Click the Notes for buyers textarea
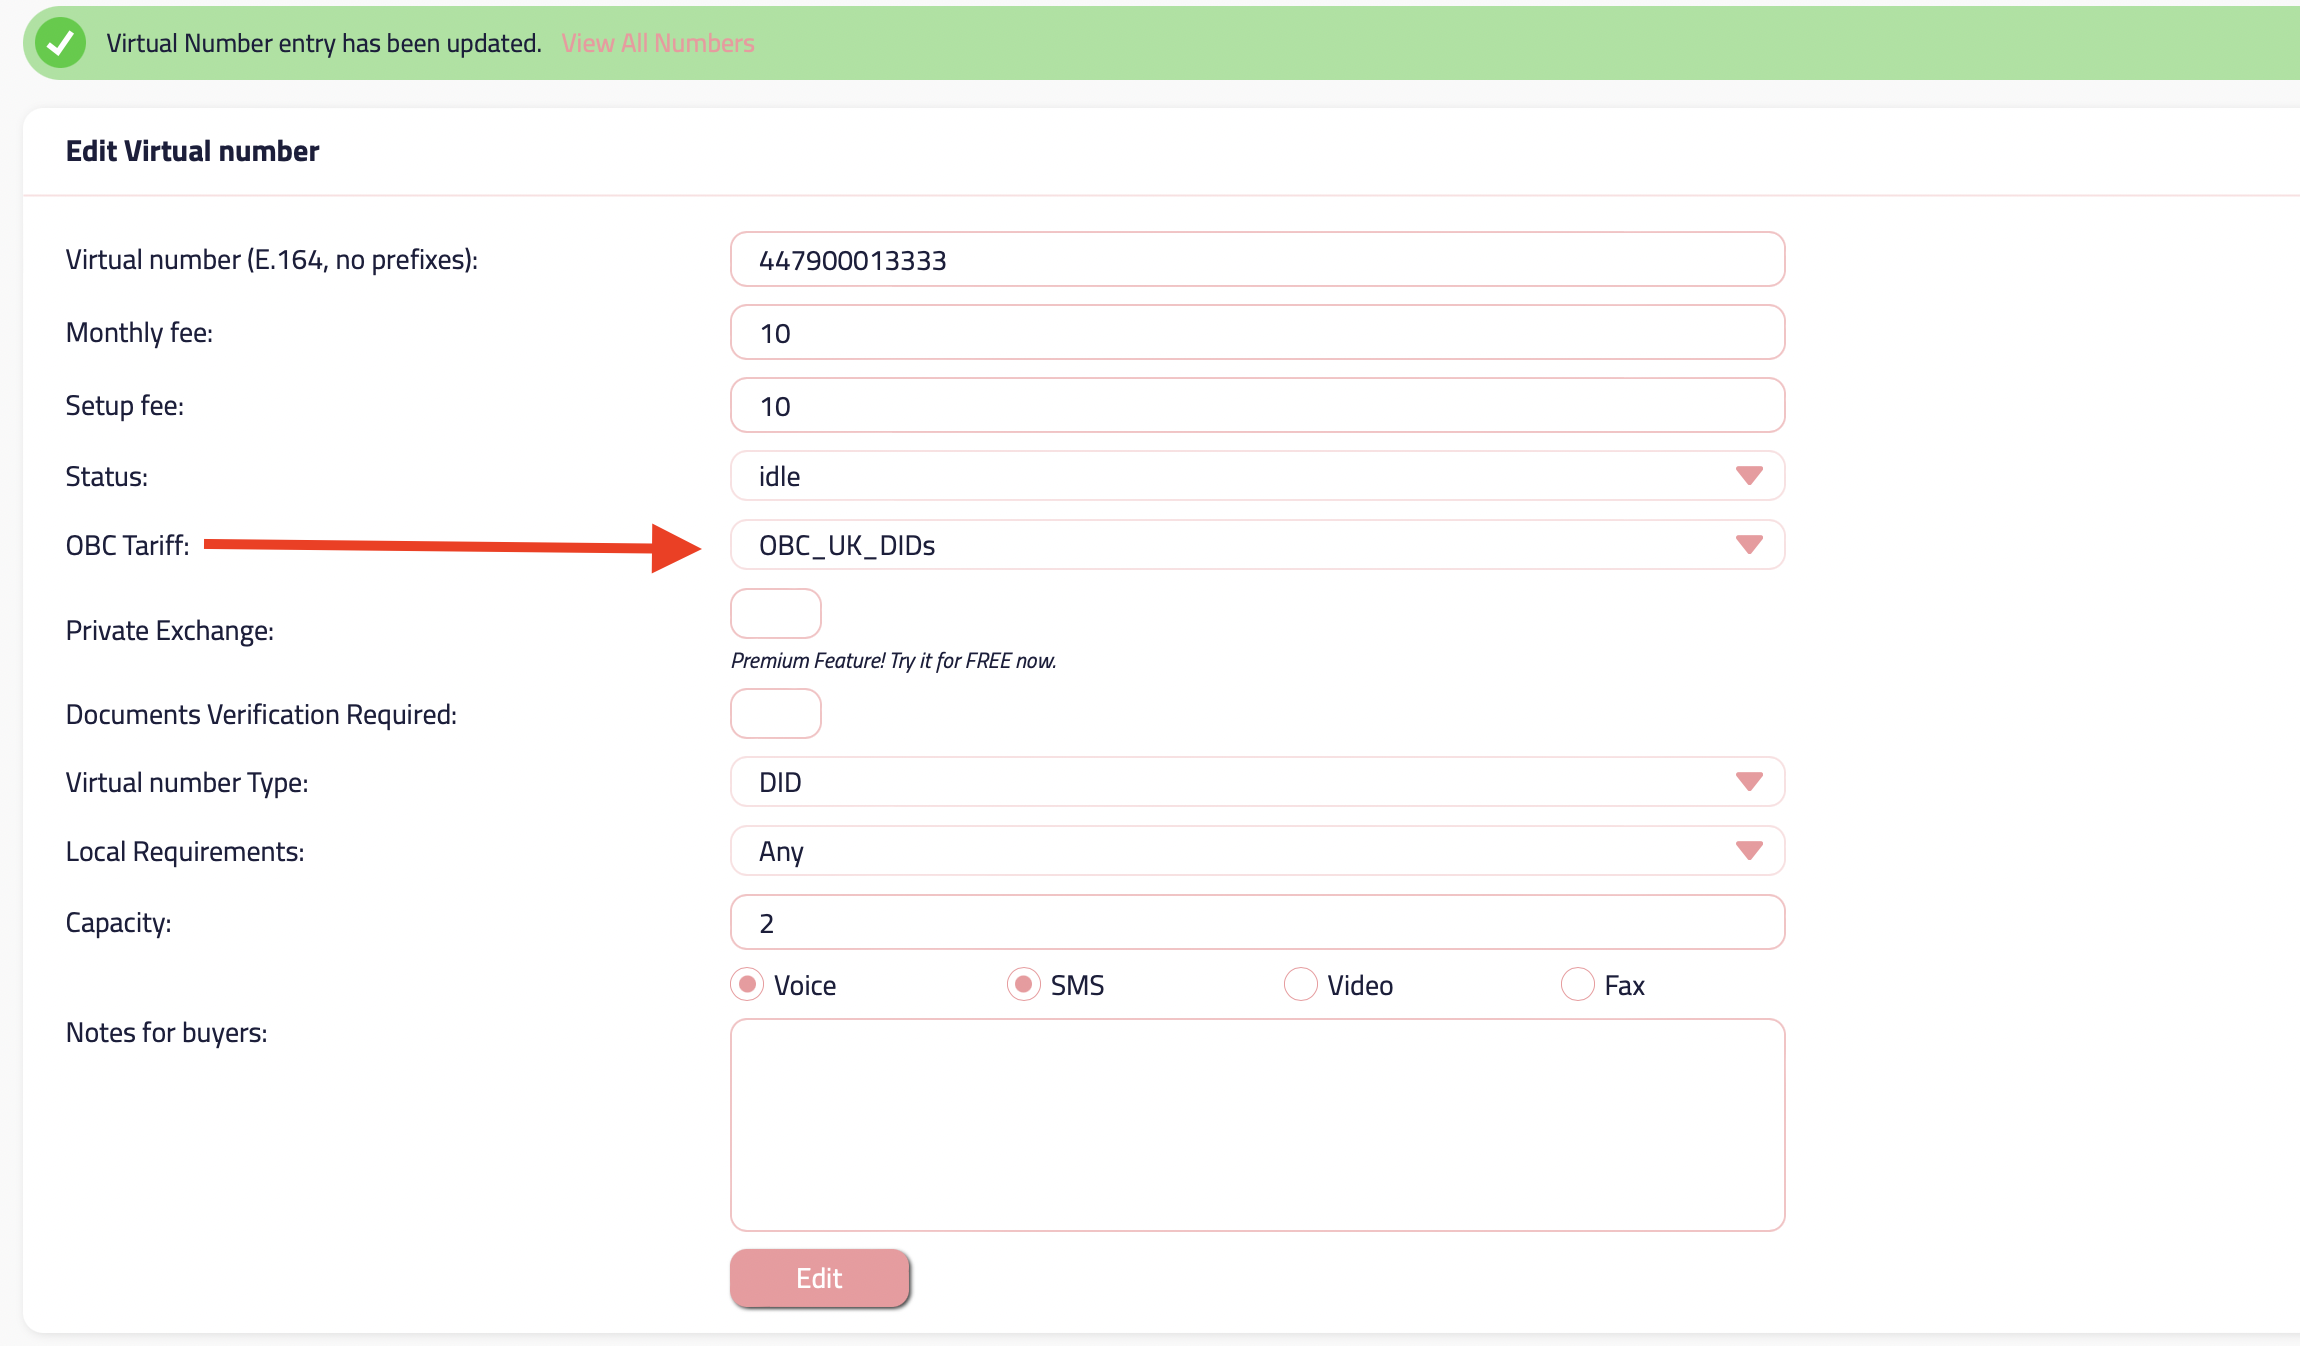This screenshot has height=1346, width=2300. [x=1257, y=1125]
